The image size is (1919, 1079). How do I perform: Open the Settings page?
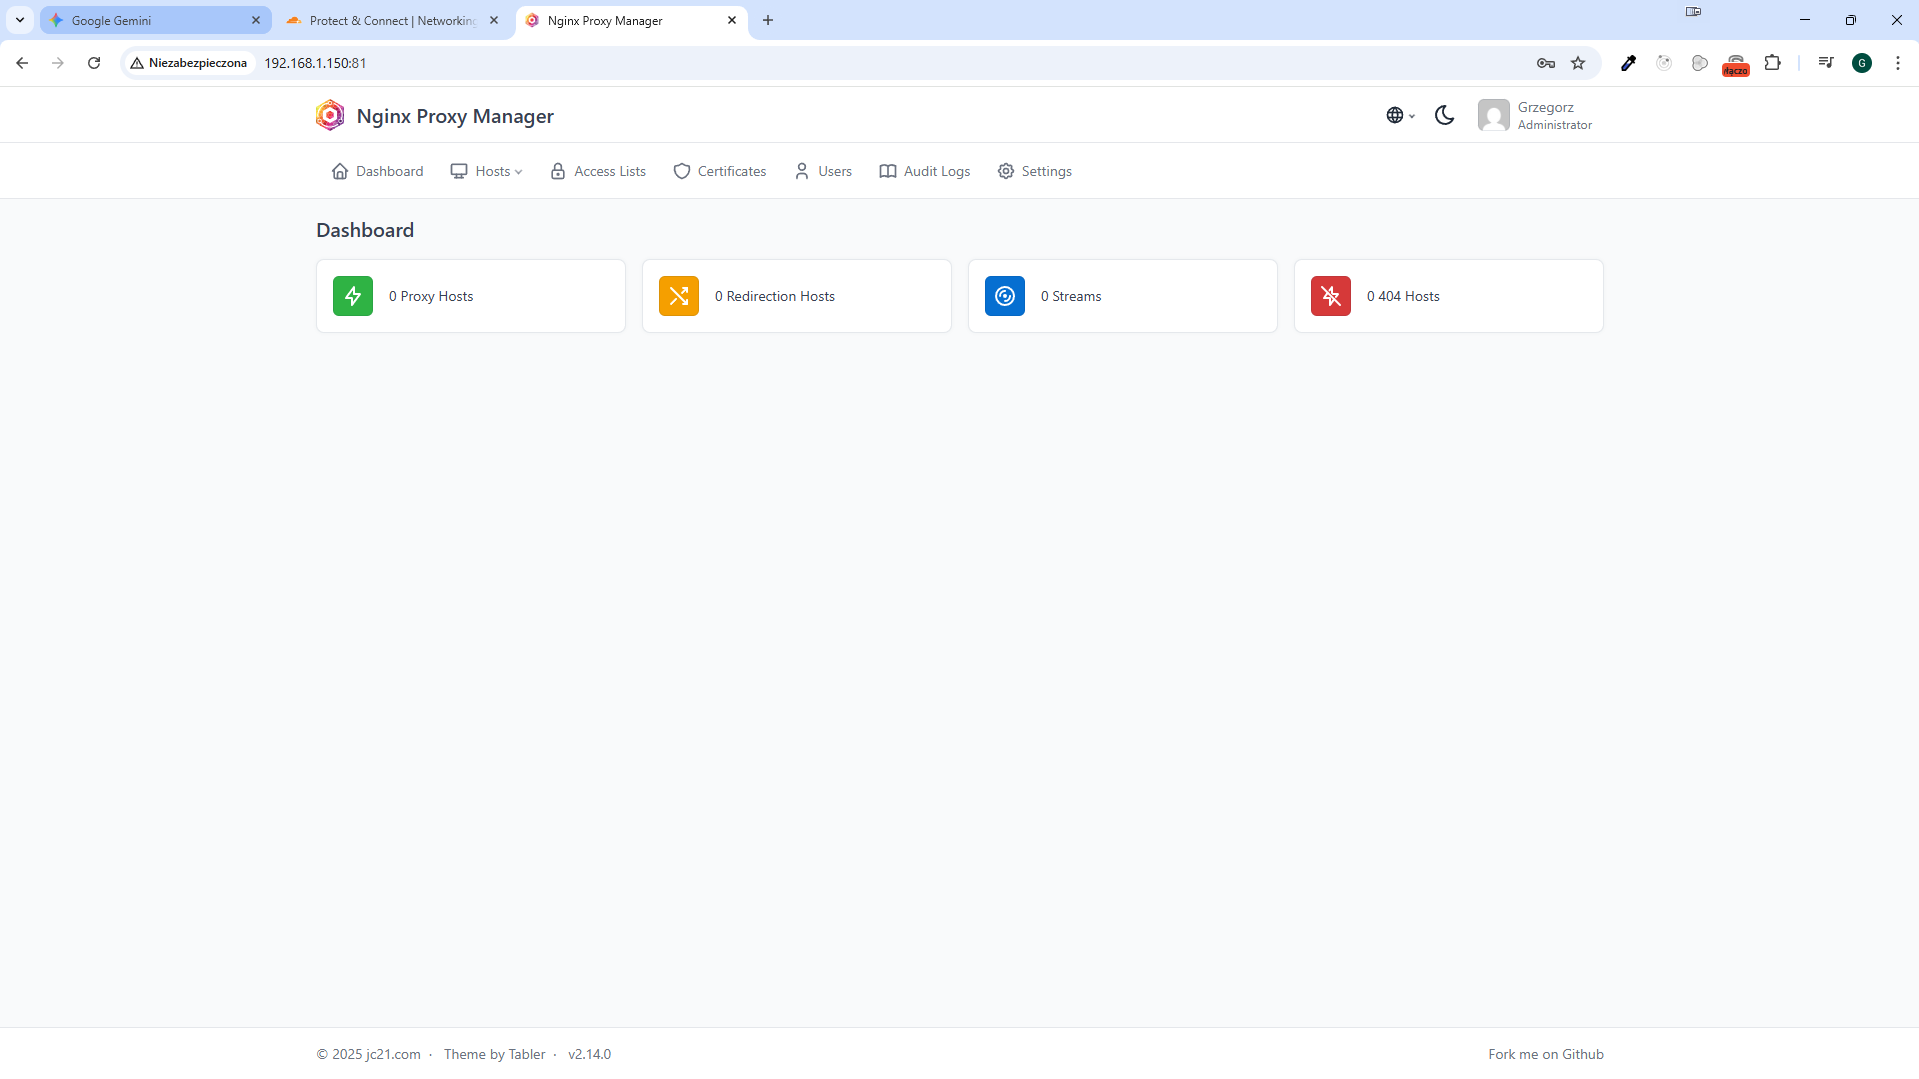(x=1035, y=171)
